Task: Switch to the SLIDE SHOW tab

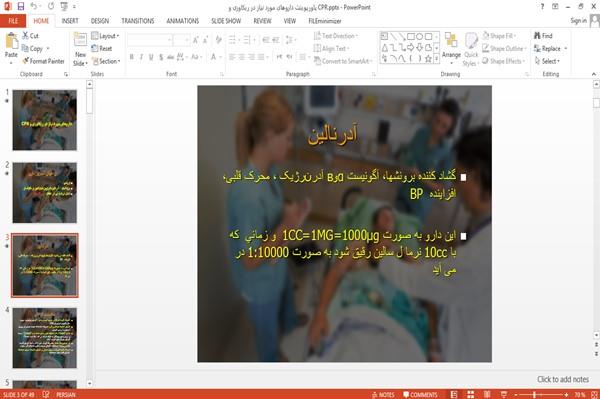Action: [x=226, y=21]
